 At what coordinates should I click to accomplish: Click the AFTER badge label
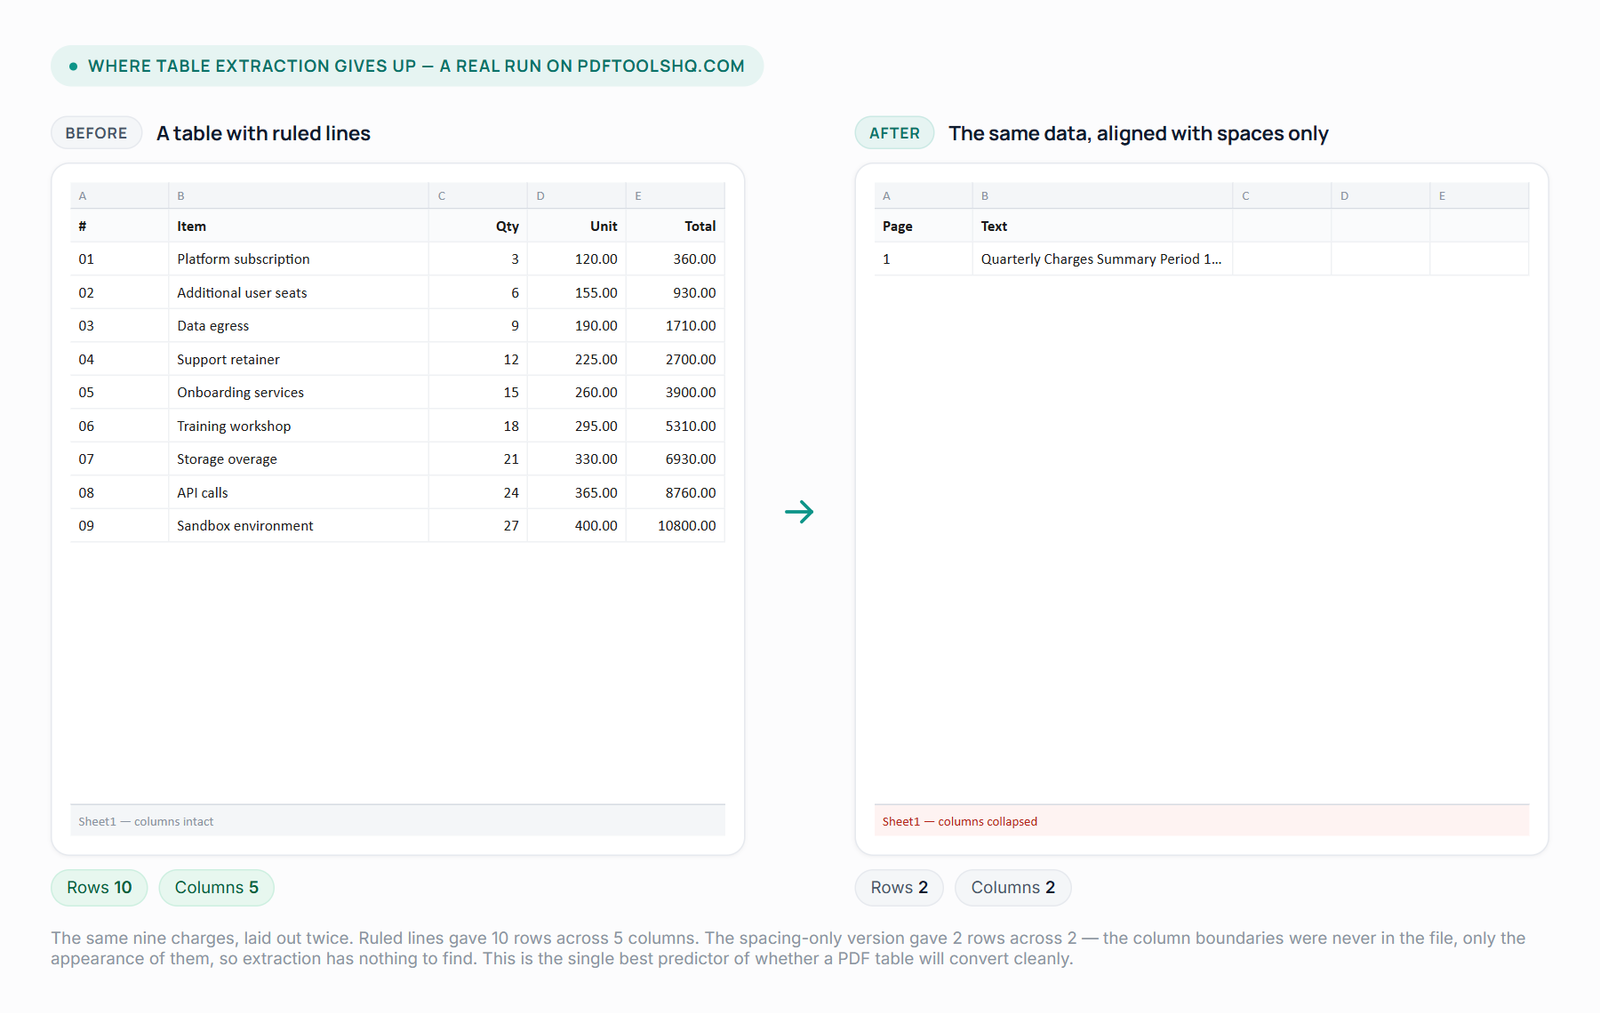[x=894, y=133]
